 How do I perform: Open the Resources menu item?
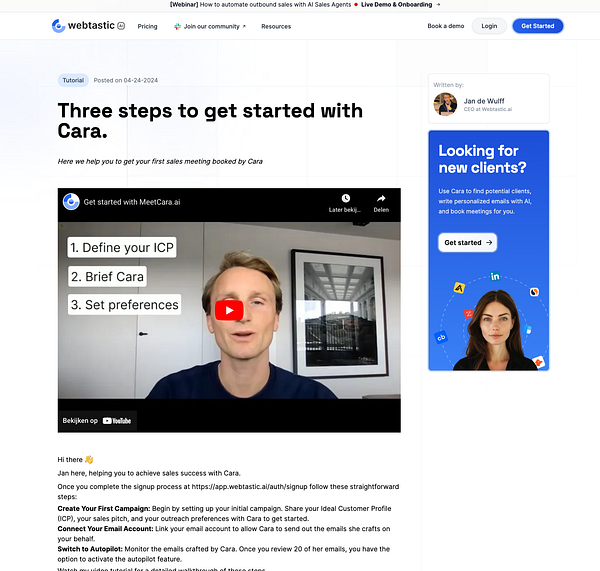[x=276, y=26]
